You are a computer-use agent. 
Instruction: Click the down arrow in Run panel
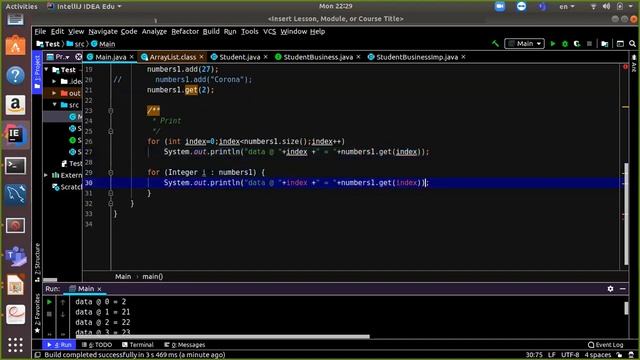[63, 314]
